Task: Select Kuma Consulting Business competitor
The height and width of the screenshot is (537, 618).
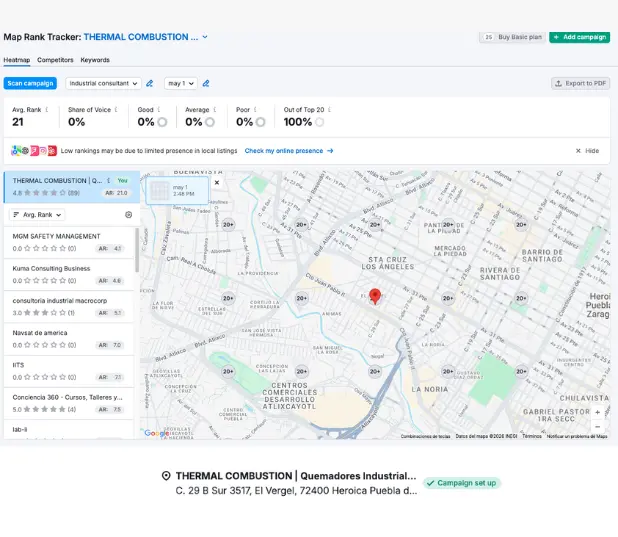Action: (x=69, y=275)
